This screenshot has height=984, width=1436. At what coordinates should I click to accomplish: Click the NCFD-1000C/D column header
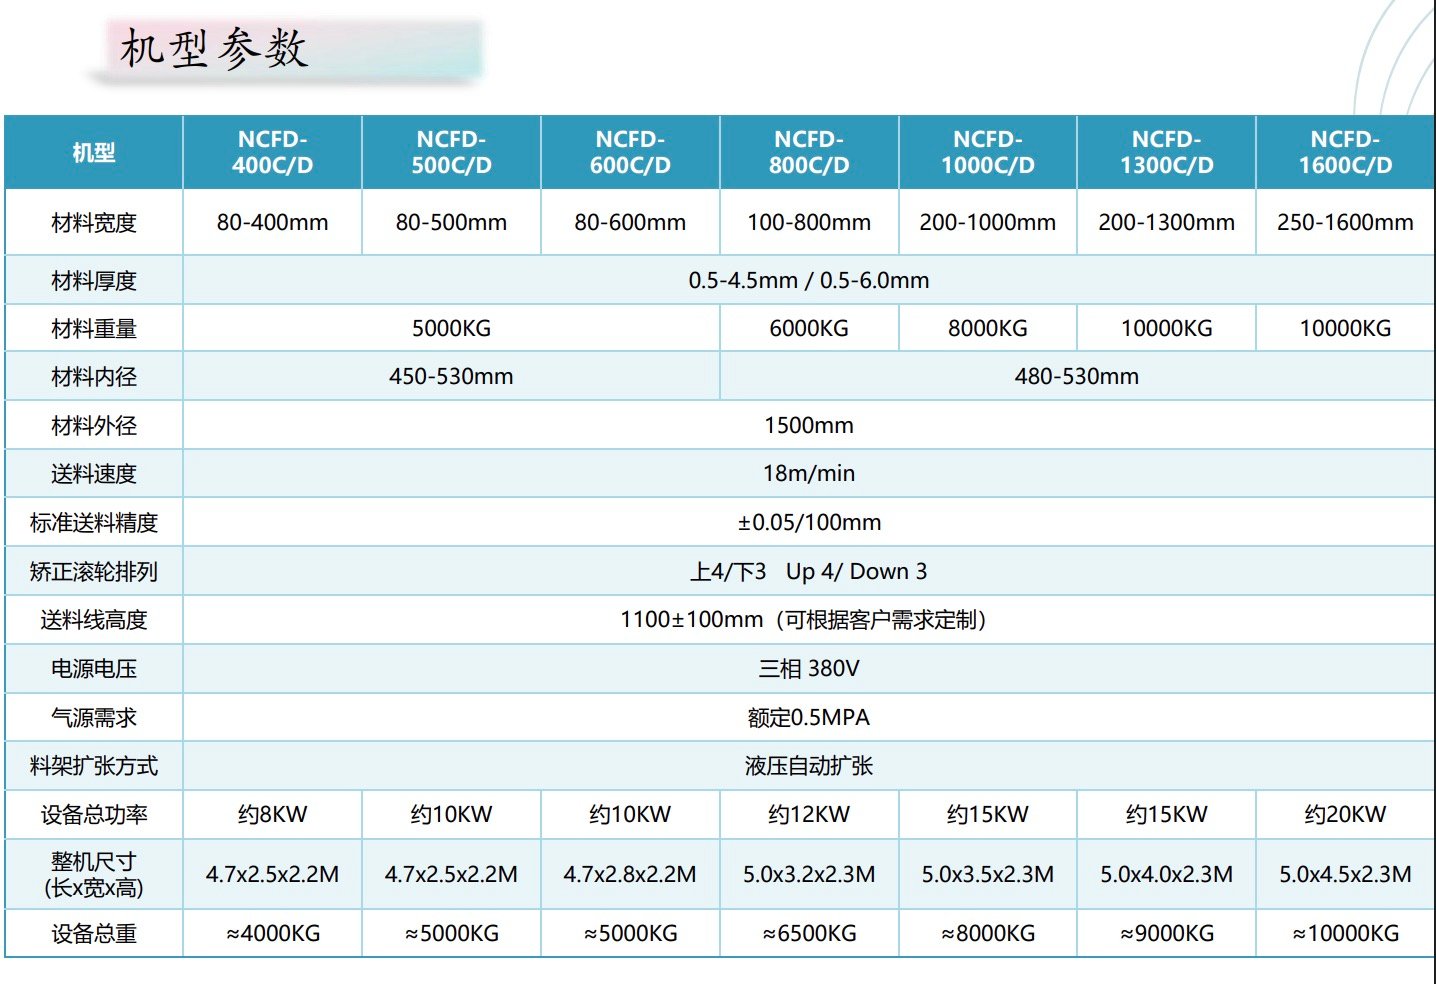click(x=988, y=152)
